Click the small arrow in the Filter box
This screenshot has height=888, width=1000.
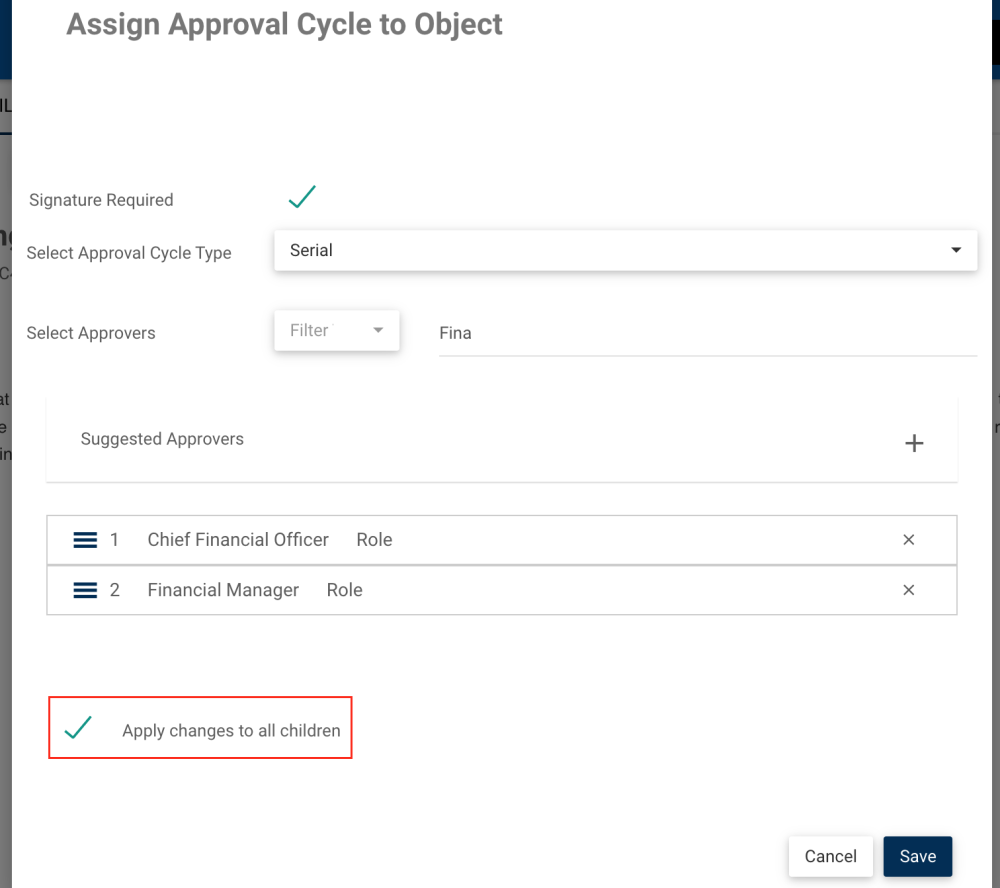[x=378, y=331]
